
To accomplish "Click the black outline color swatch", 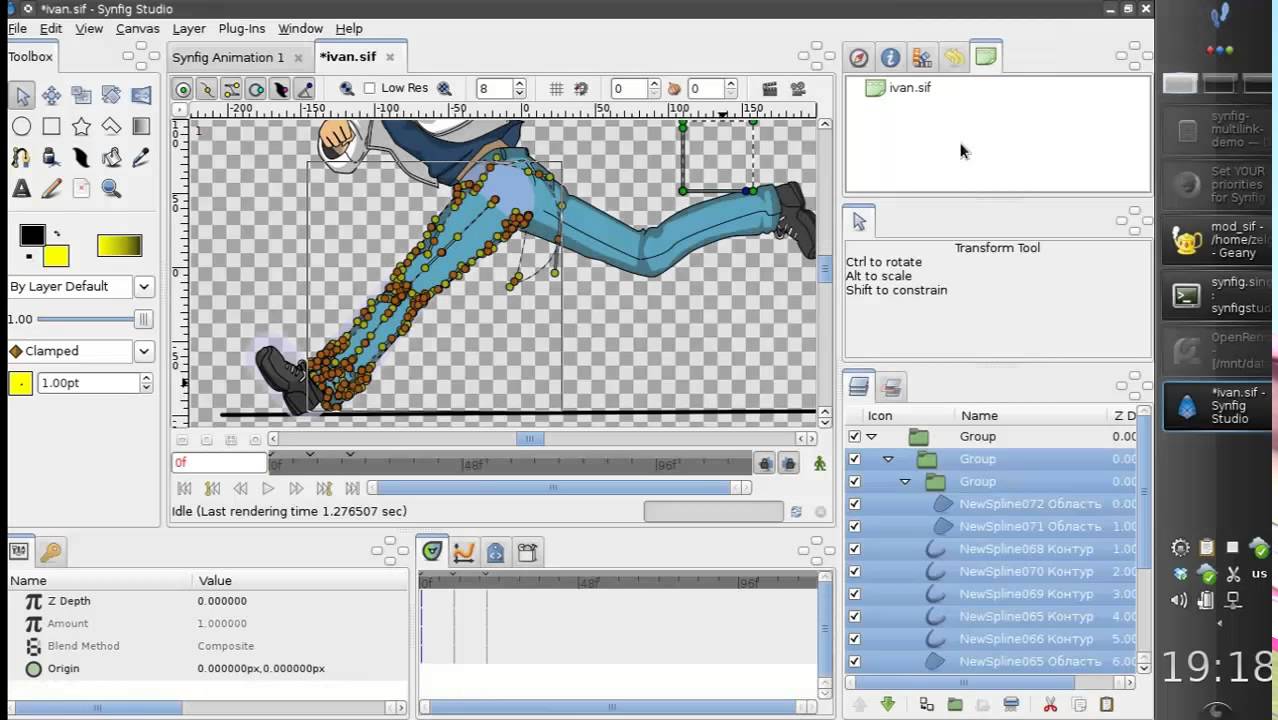I will 32,235.
